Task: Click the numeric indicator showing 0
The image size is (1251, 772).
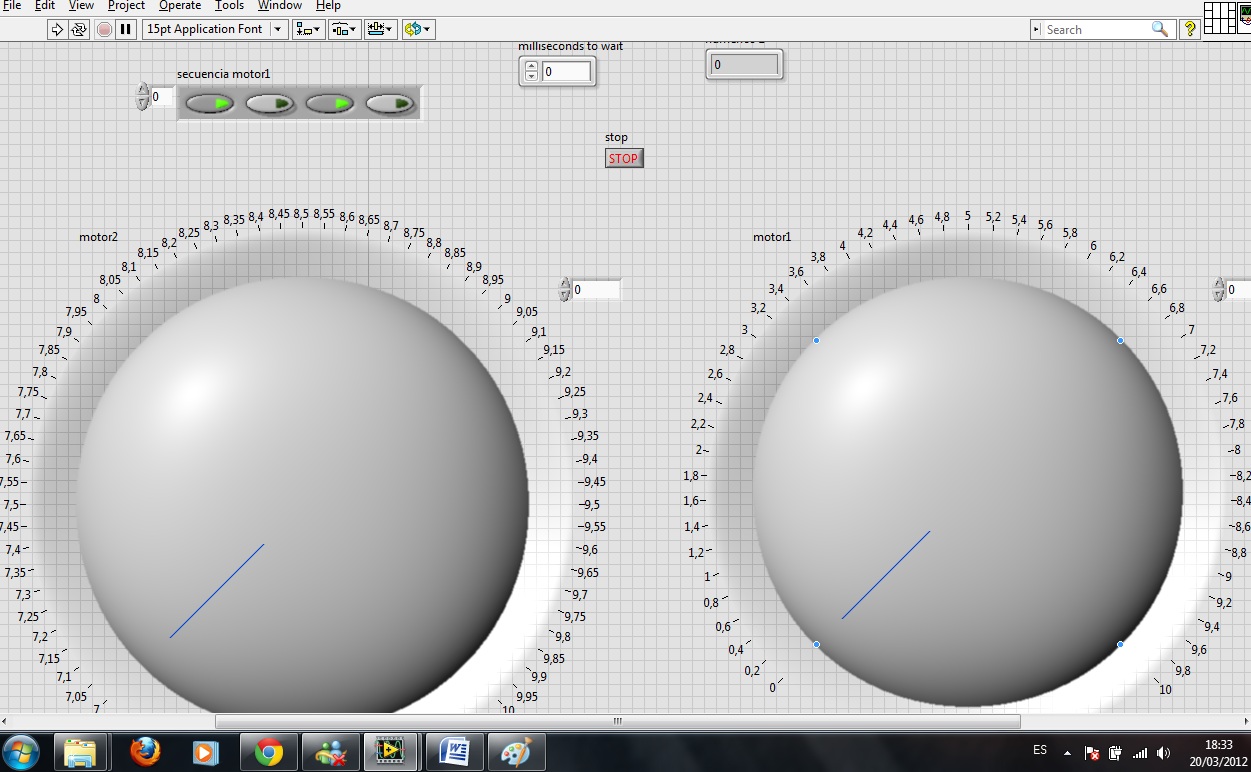Action: pos(744,65)
